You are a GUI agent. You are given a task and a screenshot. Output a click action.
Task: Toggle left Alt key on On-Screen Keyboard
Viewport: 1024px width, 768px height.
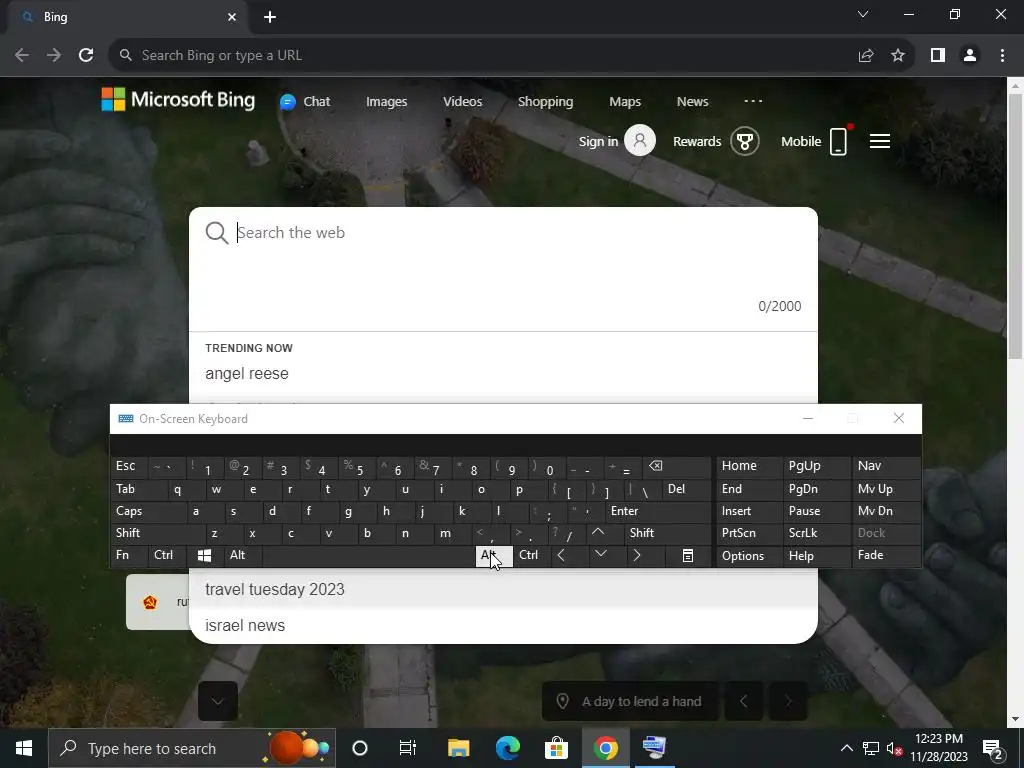244,555
